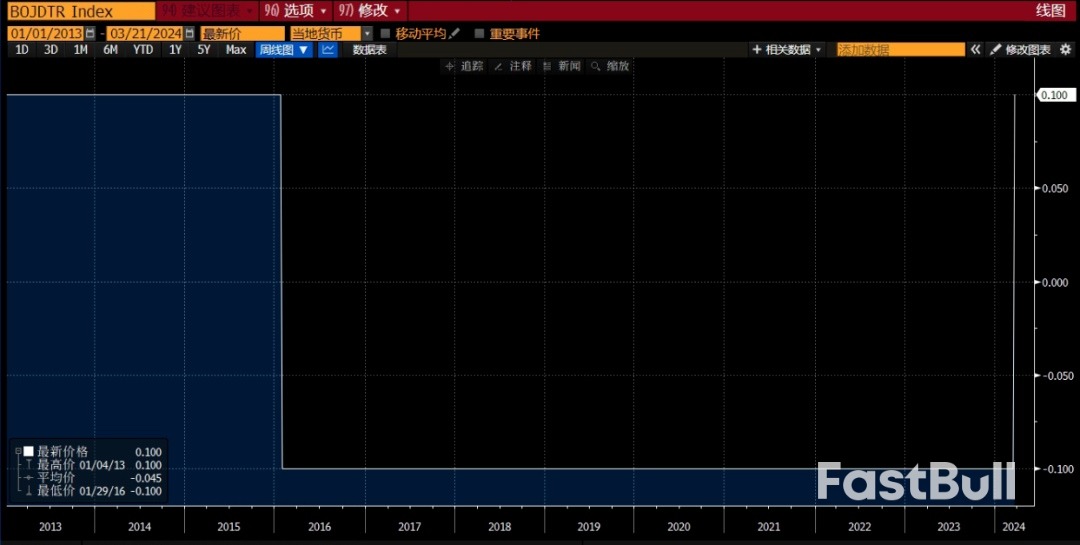Click the double-chevron collapse icon
The image size is (1080, 545).
(x=976, y=49)
